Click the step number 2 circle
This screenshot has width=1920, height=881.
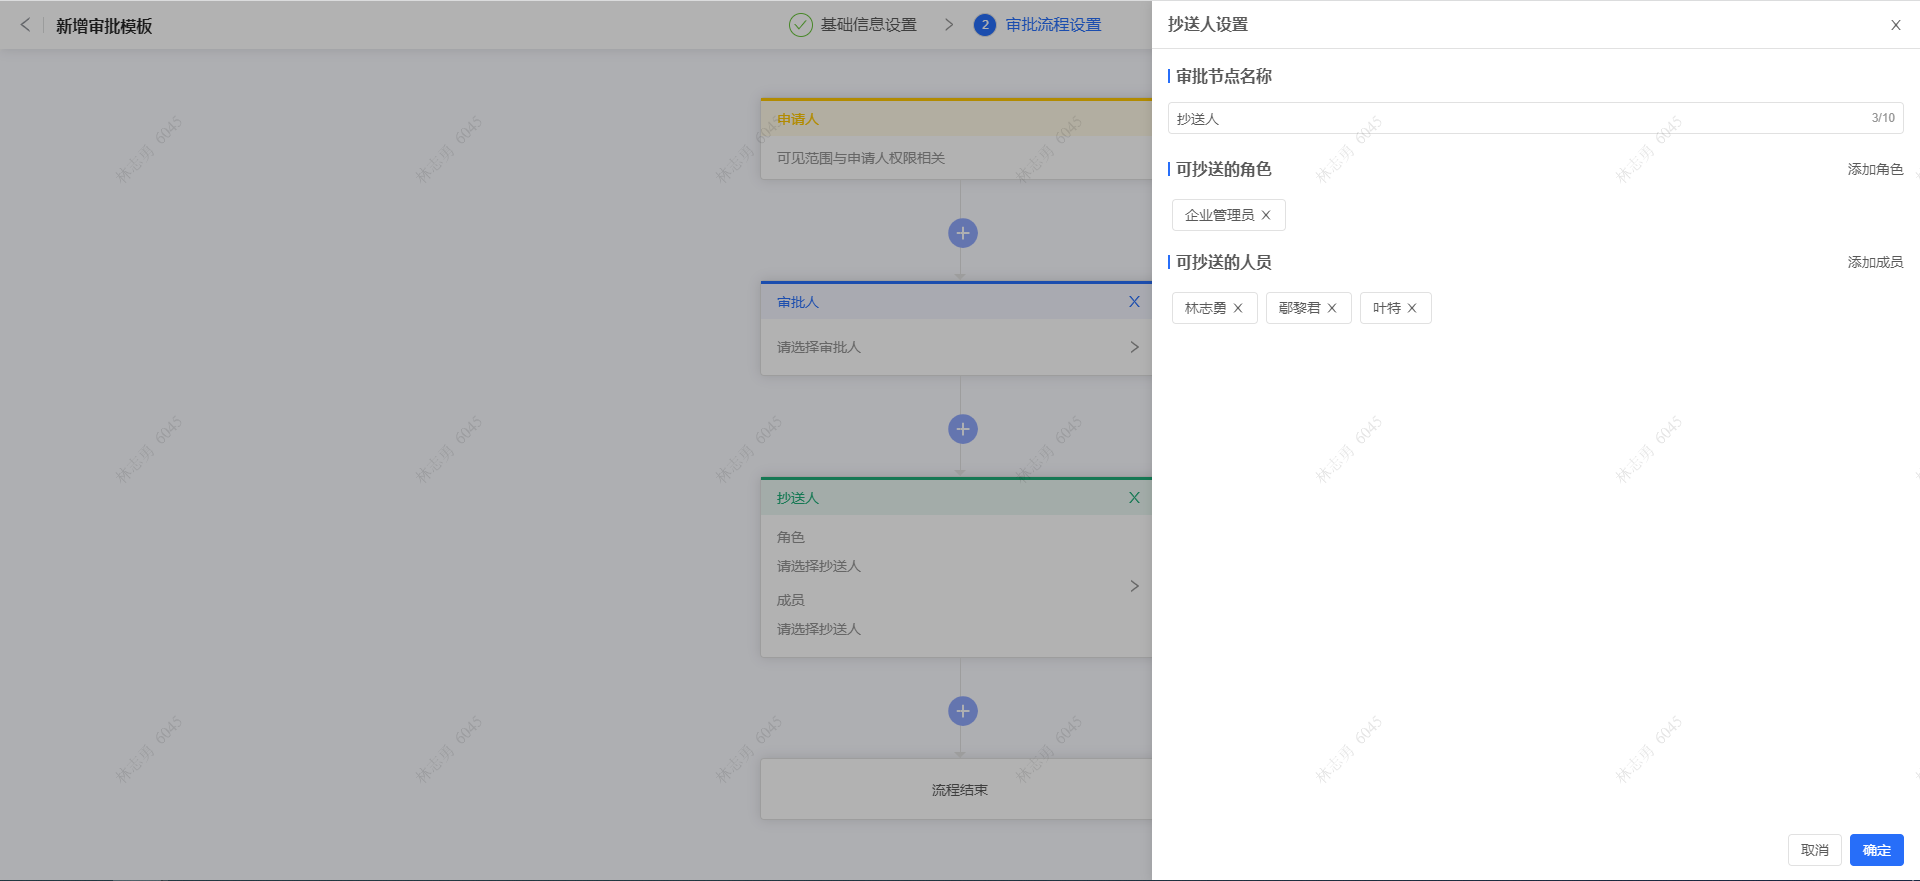[985, 25]
